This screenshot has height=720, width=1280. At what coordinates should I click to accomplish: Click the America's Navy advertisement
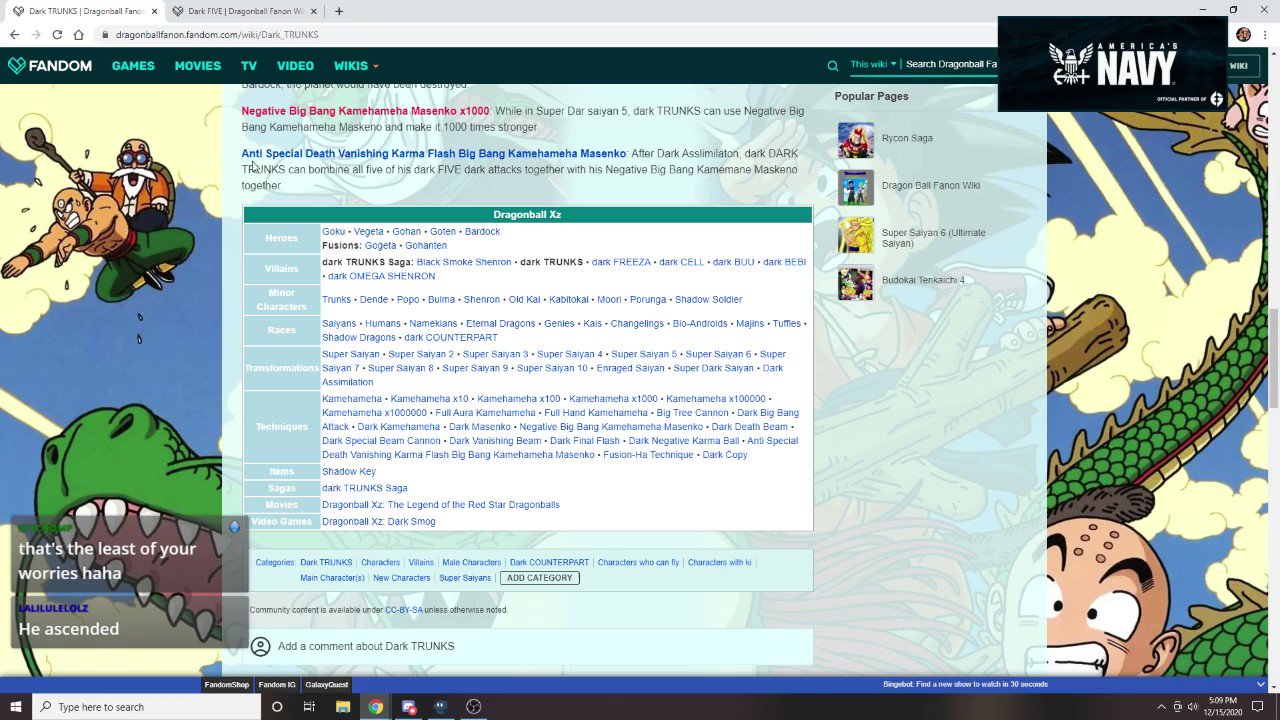[1112, 64]
